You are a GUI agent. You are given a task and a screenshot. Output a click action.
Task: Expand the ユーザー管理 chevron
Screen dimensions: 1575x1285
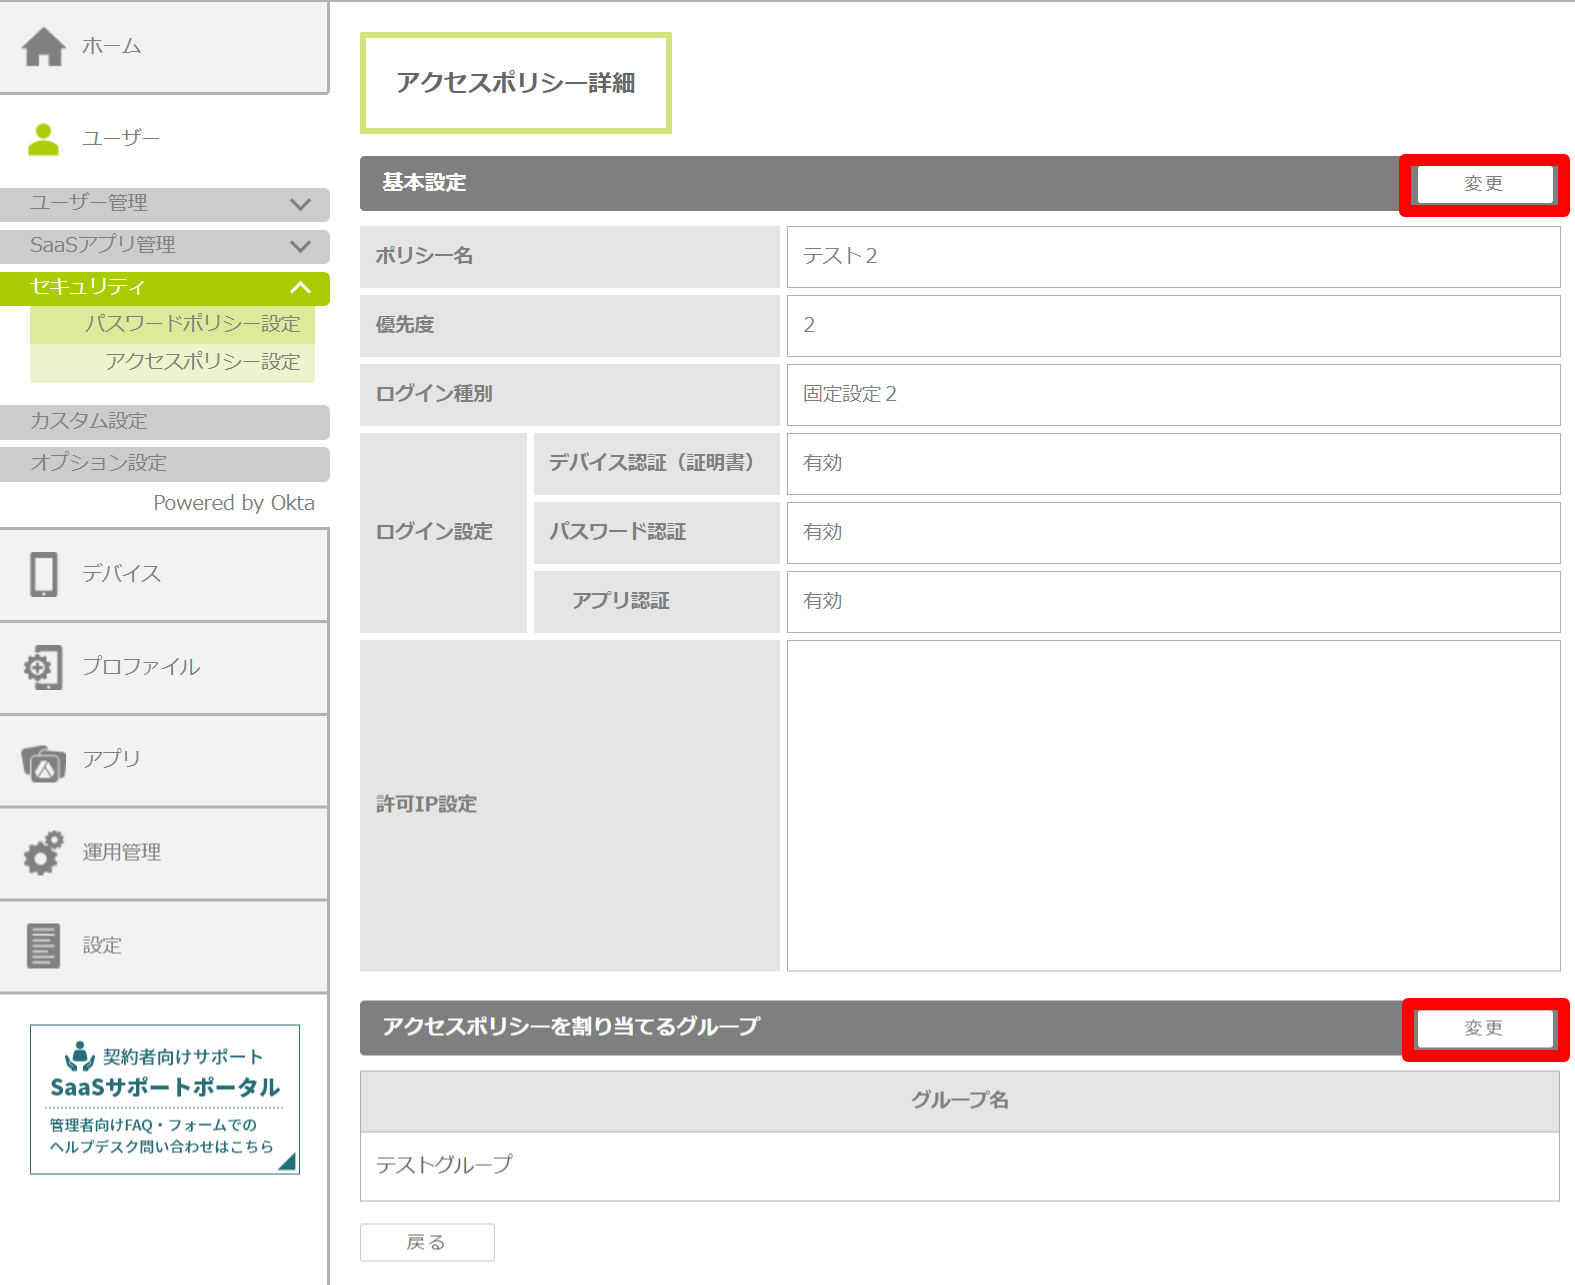[x=300, y=204]
